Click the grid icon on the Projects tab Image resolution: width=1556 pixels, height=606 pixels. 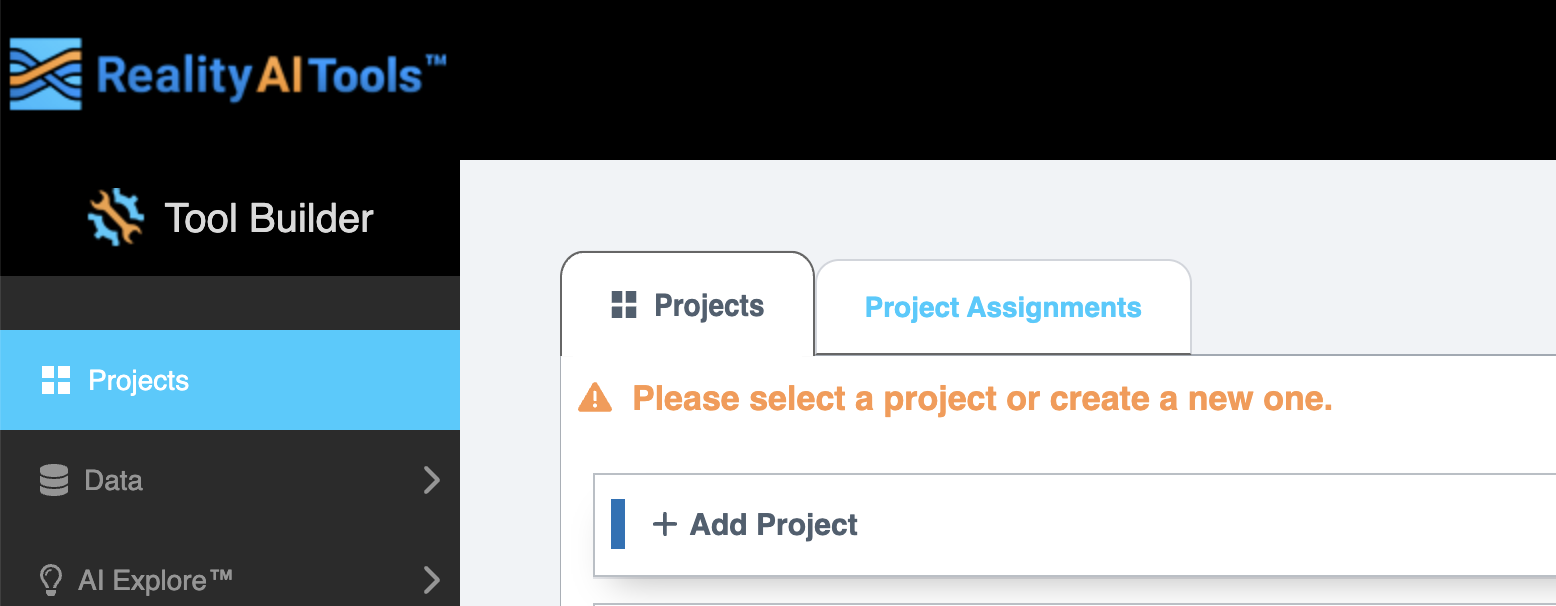[625, 306]
